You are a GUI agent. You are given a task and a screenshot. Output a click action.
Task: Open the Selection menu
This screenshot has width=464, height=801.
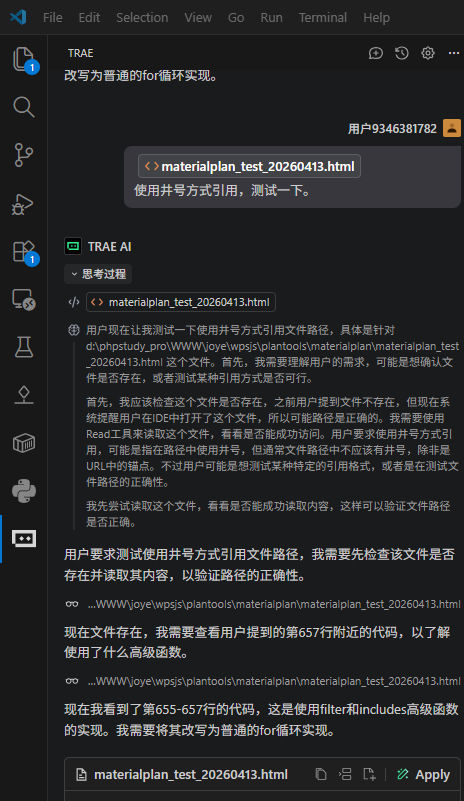pyautogui.click(x=142, y=17)
